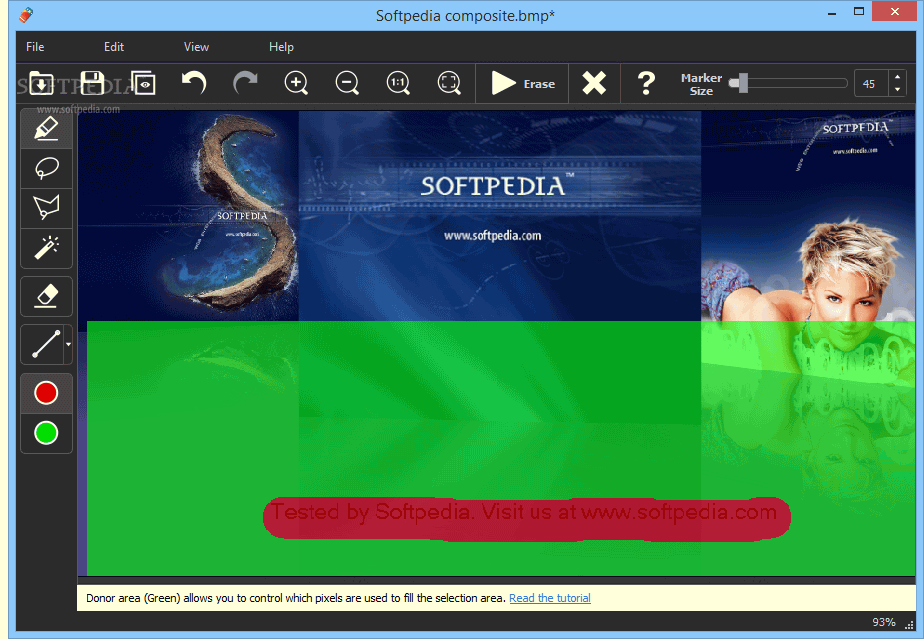Open the Edit menu

coord(114,47)
